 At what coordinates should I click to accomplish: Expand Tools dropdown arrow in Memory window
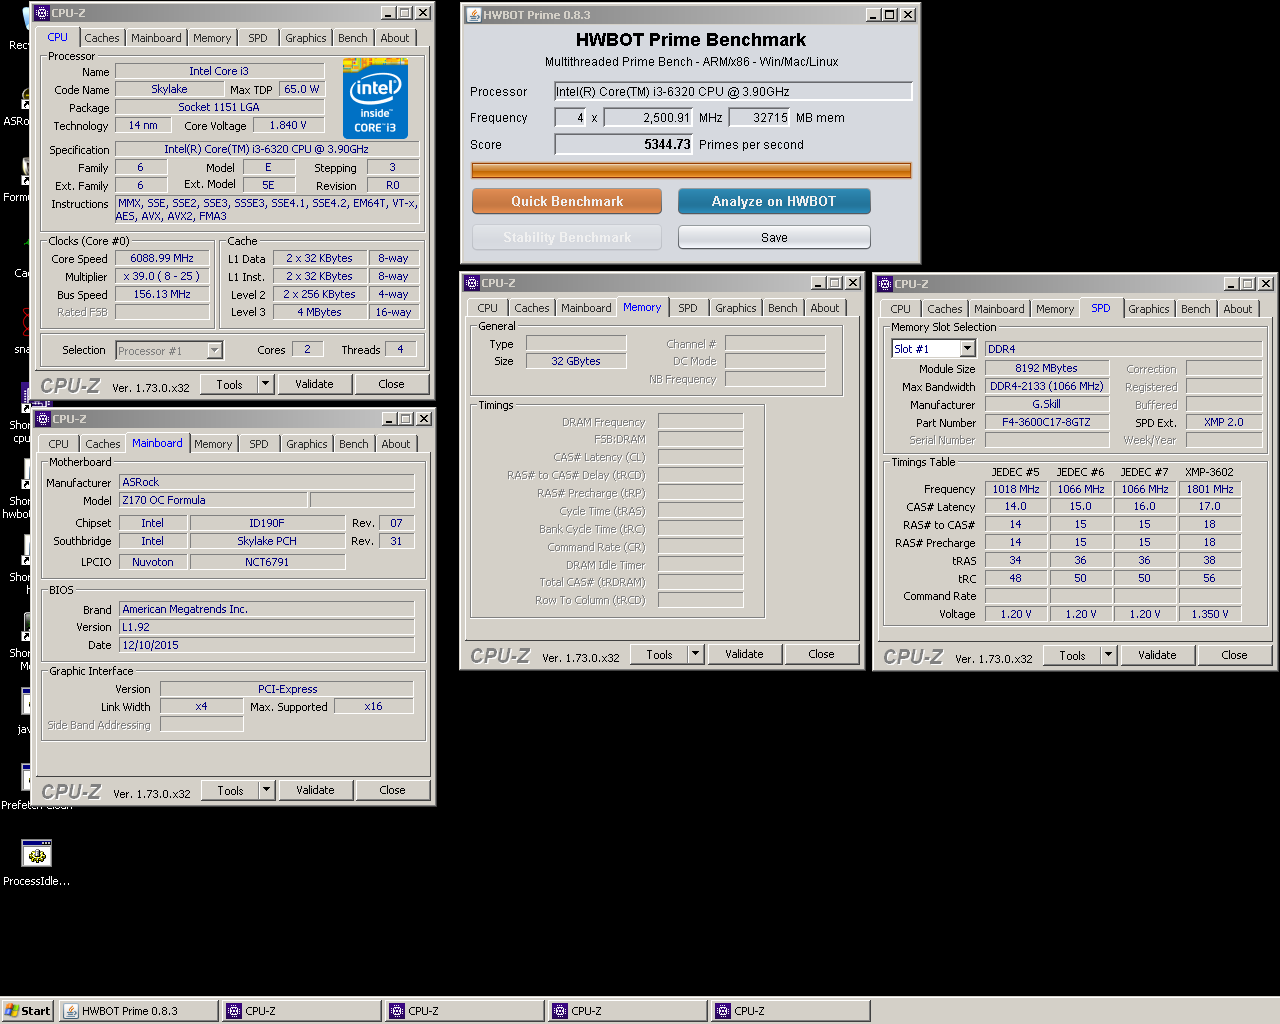point(695,654)
